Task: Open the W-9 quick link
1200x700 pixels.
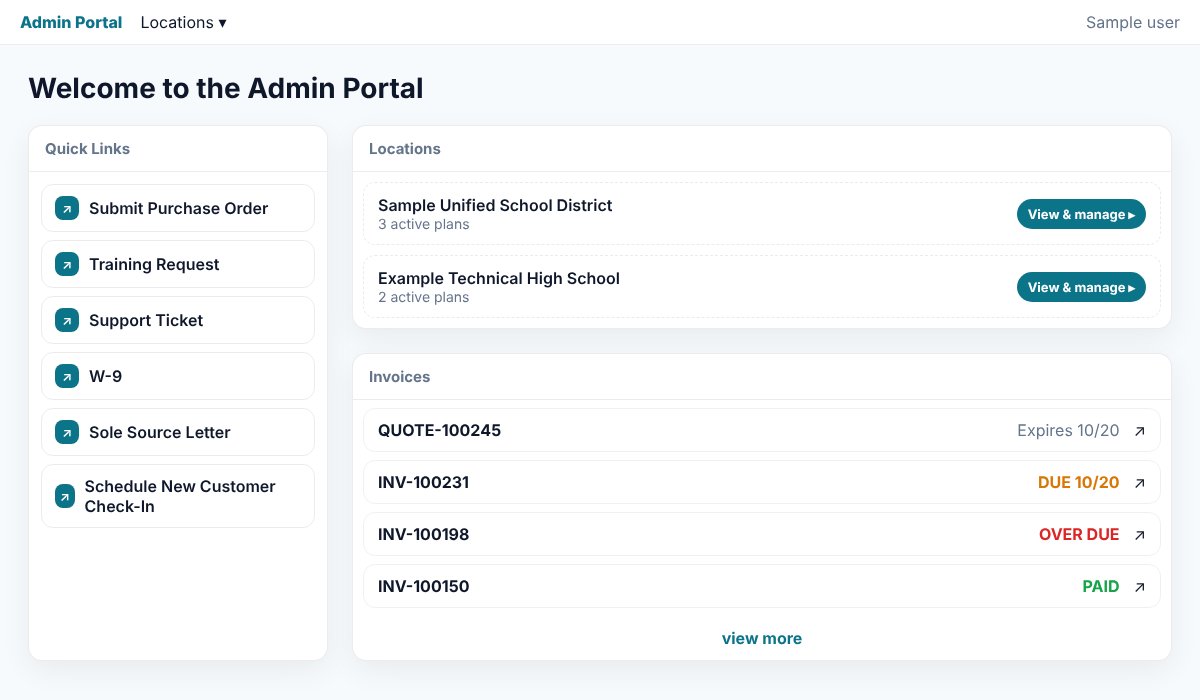Action: point(178,376)
